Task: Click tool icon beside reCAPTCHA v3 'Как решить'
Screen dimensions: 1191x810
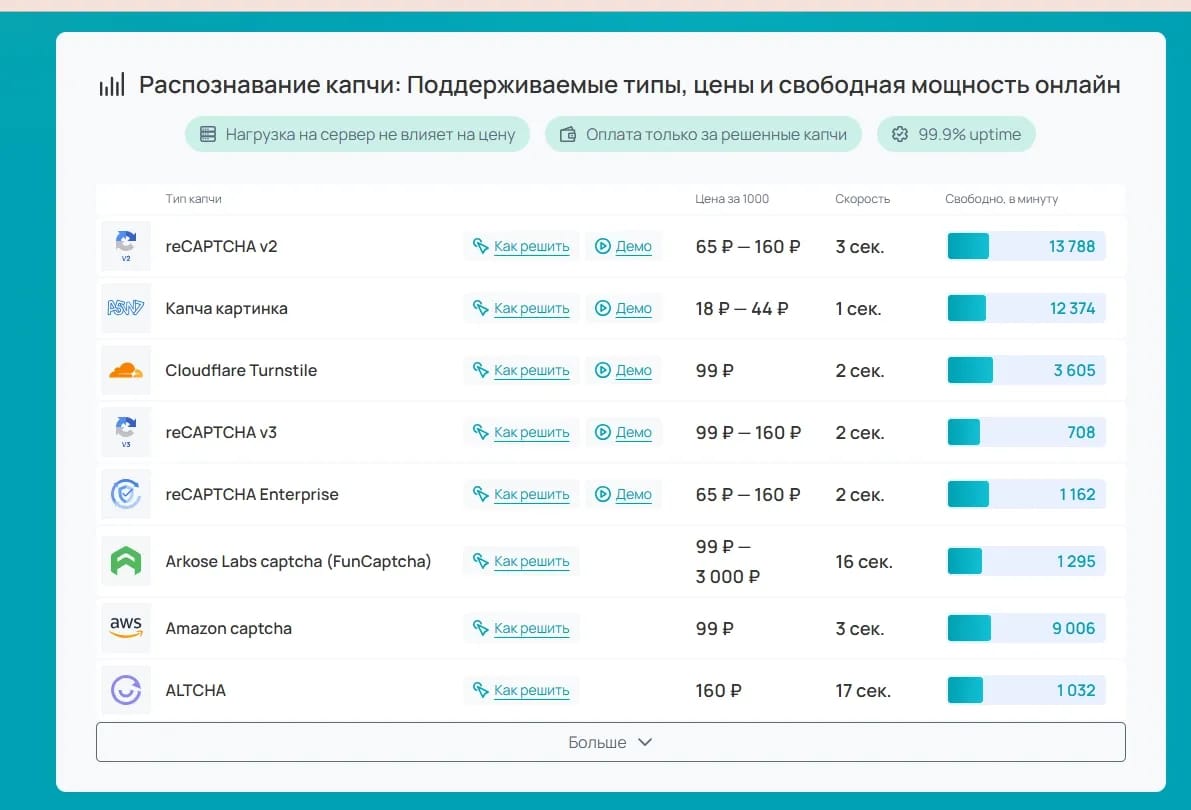Action: pos(480,432)
